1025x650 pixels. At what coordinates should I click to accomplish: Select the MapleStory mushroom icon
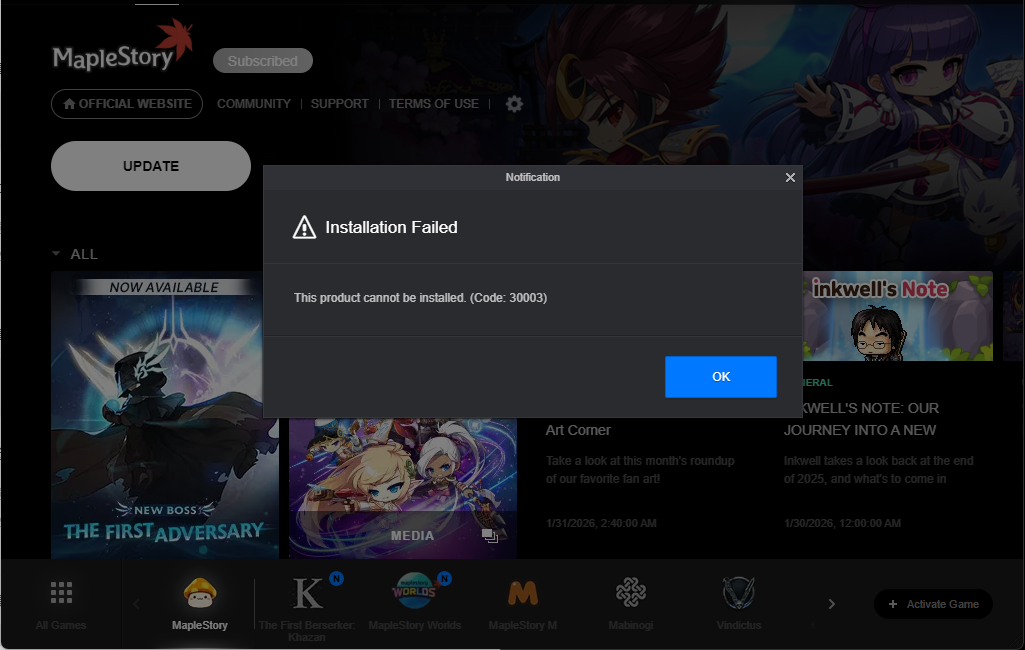[x=200, y=594]
